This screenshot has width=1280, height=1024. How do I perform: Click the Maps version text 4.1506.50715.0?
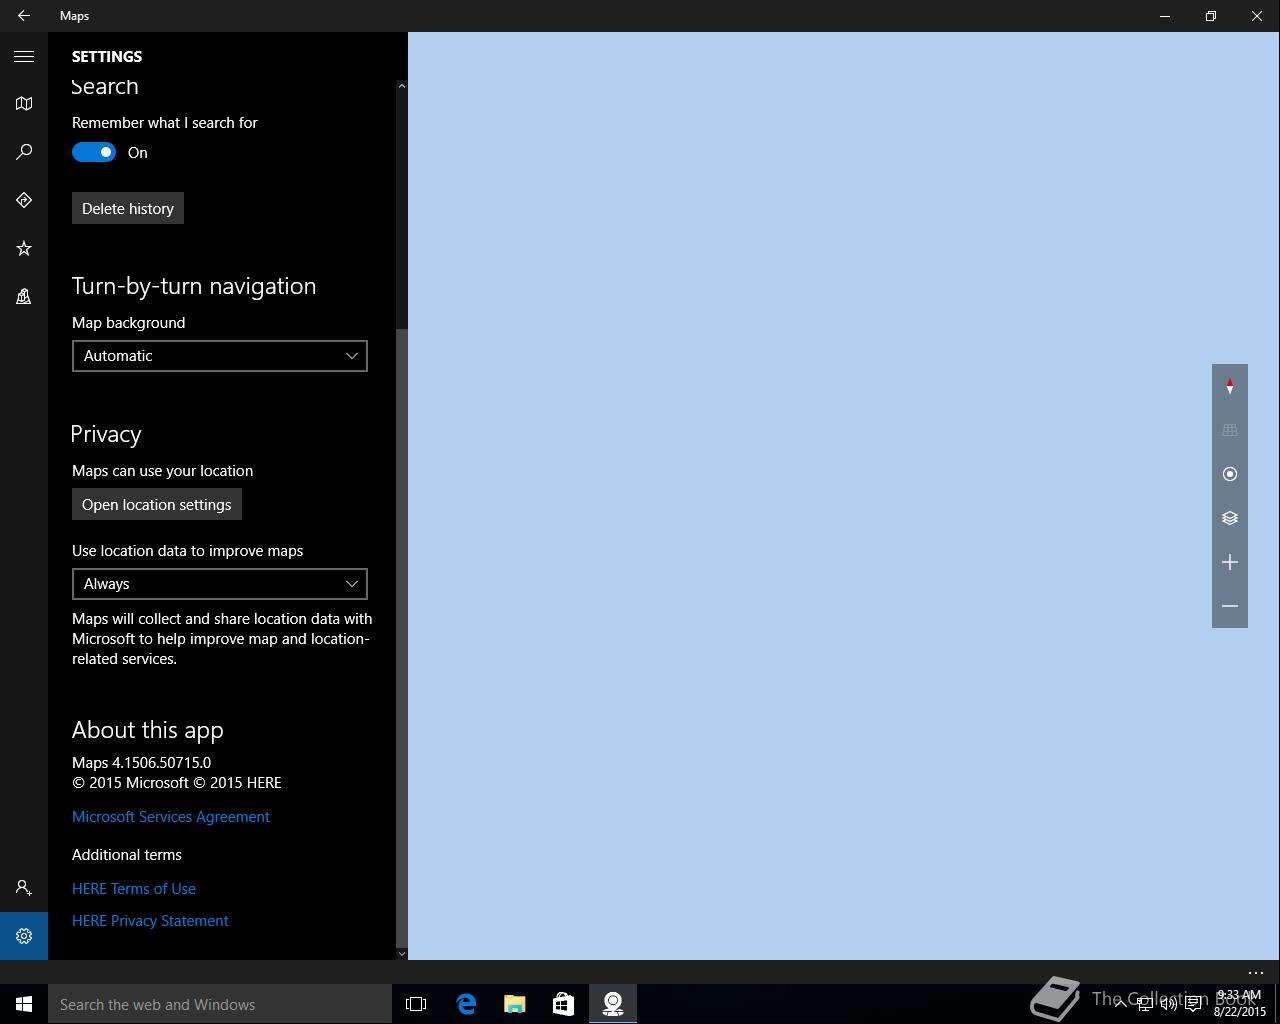click(x=141, y=763)
